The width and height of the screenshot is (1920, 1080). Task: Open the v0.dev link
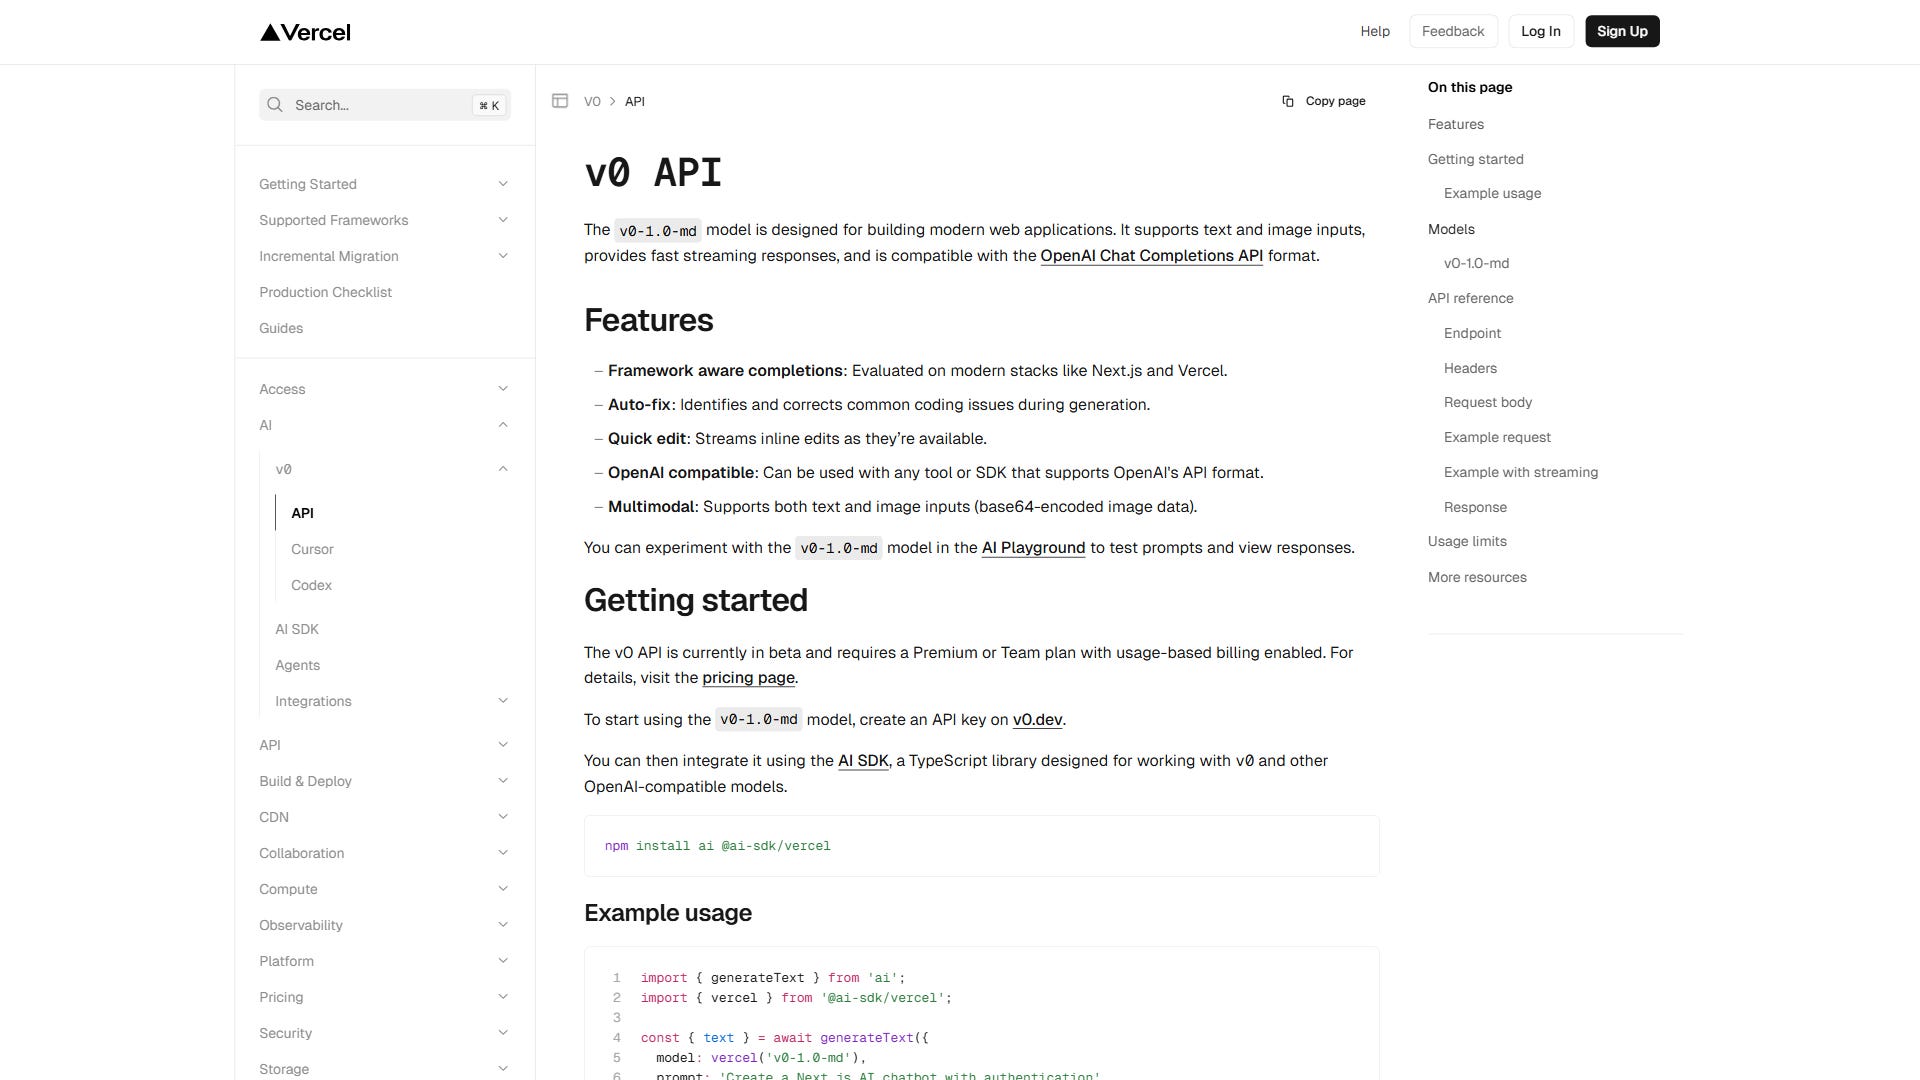(x=1037, y=720)
